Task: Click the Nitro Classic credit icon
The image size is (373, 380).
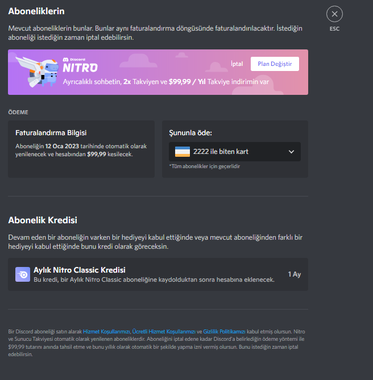Action: pyautogui.click(x=23, y=274)
